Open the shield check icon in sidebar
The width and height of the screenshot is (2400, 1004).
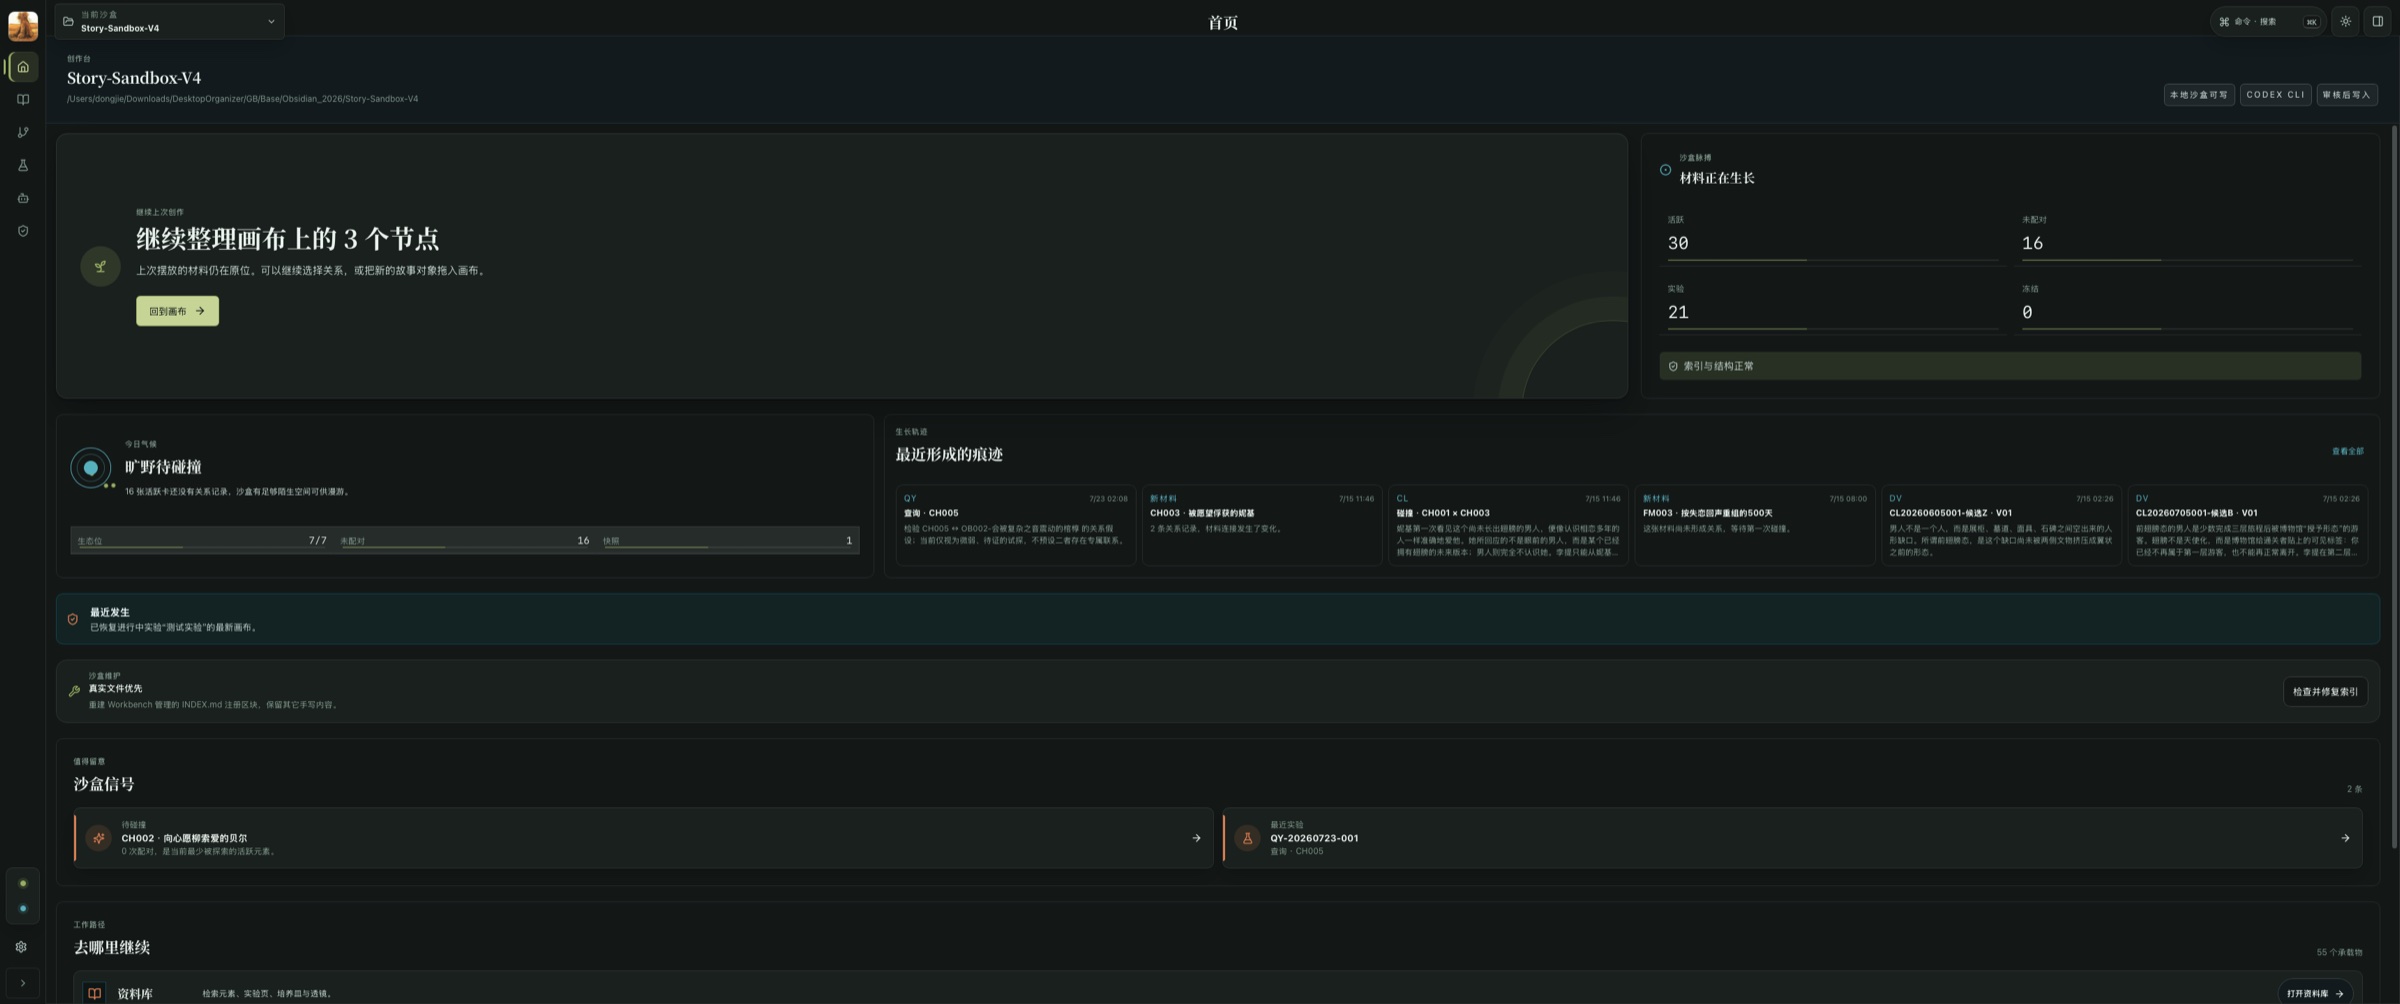pos(23,231)
